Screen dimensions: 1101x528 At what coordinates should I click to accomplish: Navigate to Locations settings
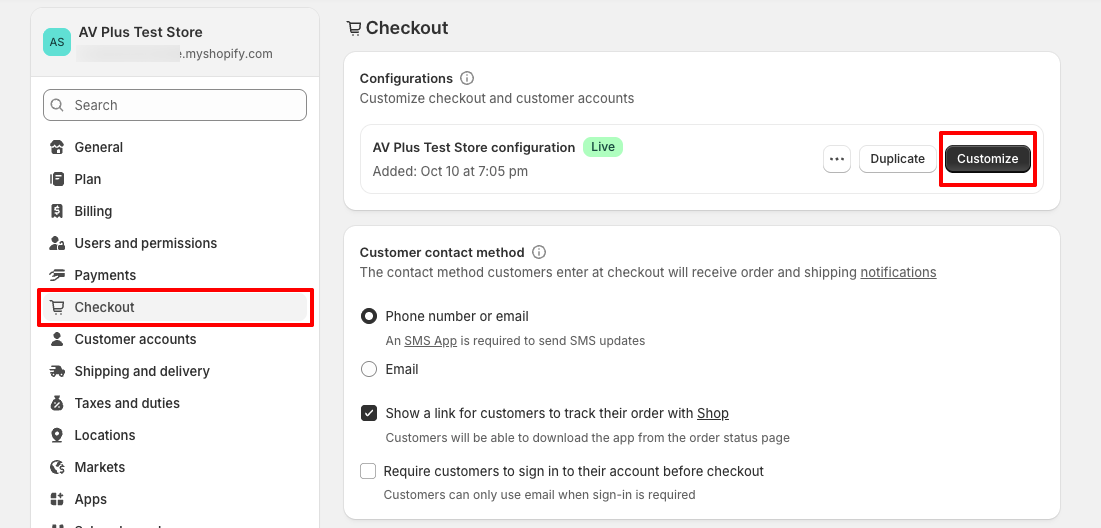pyautogui.click(x=175, y=435)
